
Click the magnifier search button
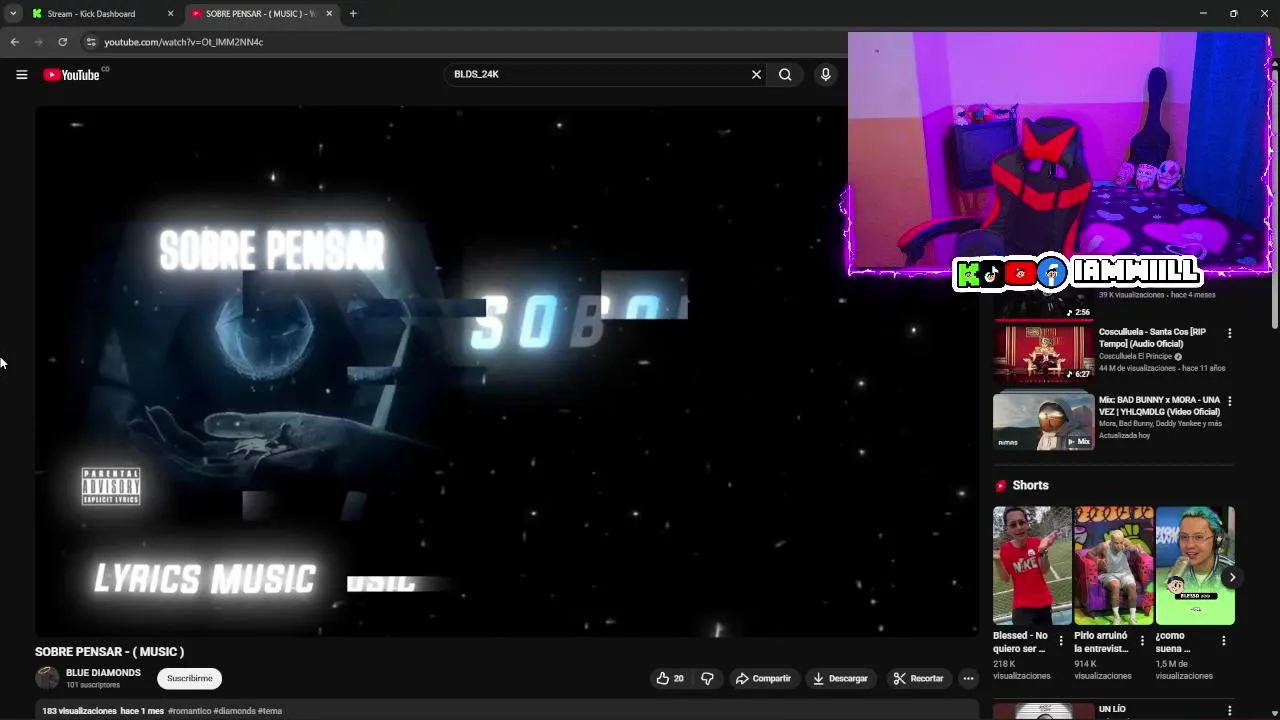point(785,74)
